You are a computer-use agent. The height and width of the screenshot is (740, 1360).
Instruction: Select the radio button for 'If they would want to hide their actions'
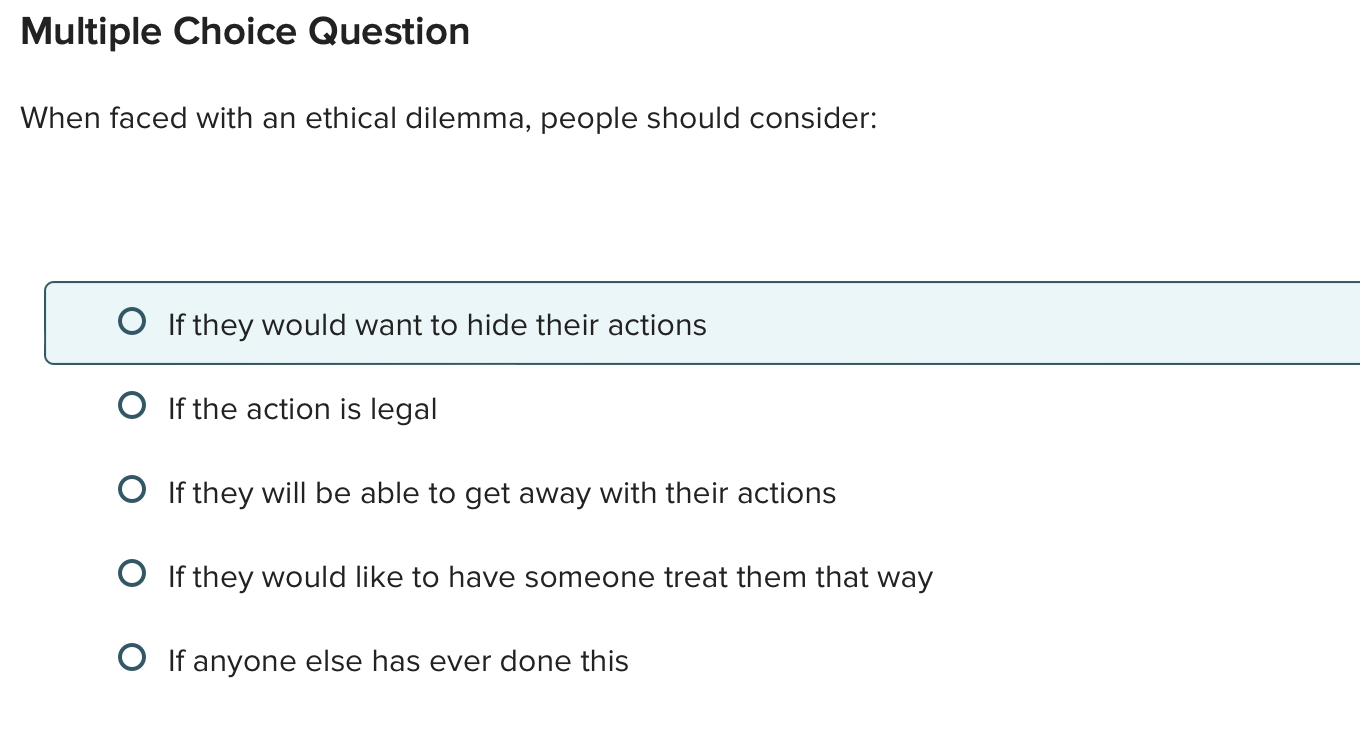pos(131,322)
